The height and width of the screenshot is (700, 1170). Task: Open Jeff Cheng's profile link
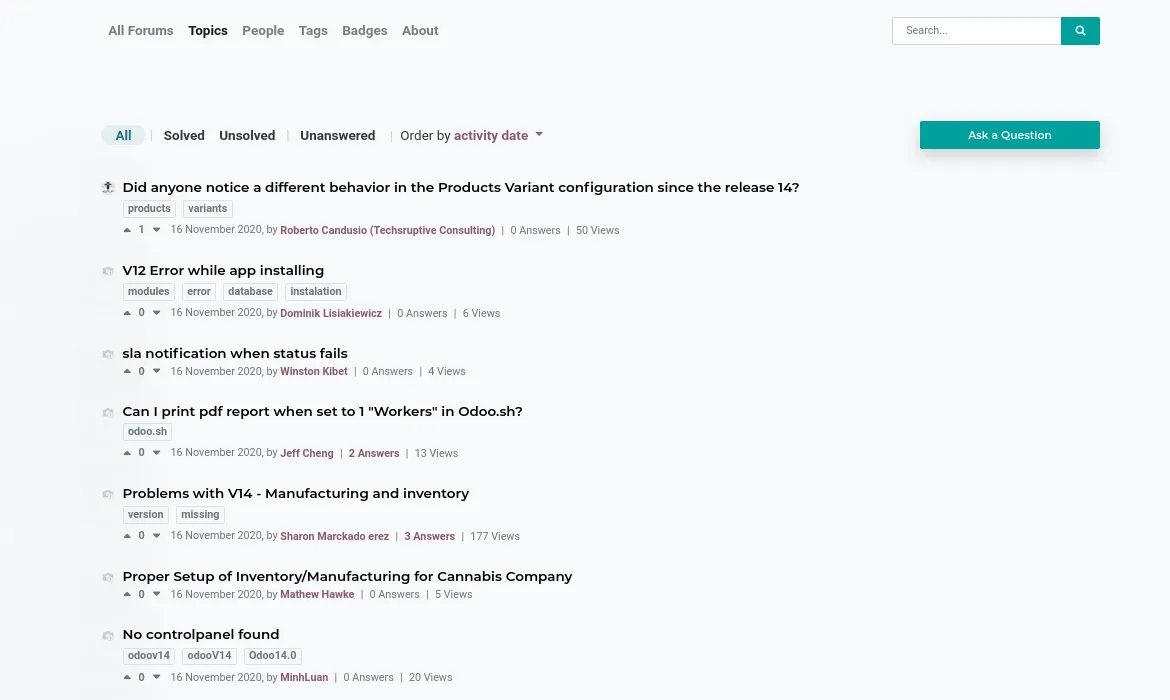pos(307,453)
